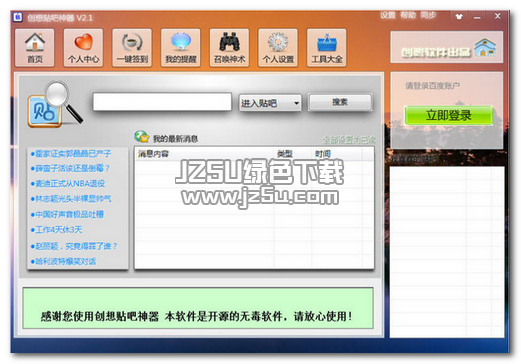Viewport: 521px width, 364px height.
Task: Click the blue house logo icon
Action: [x=485, y=47]
